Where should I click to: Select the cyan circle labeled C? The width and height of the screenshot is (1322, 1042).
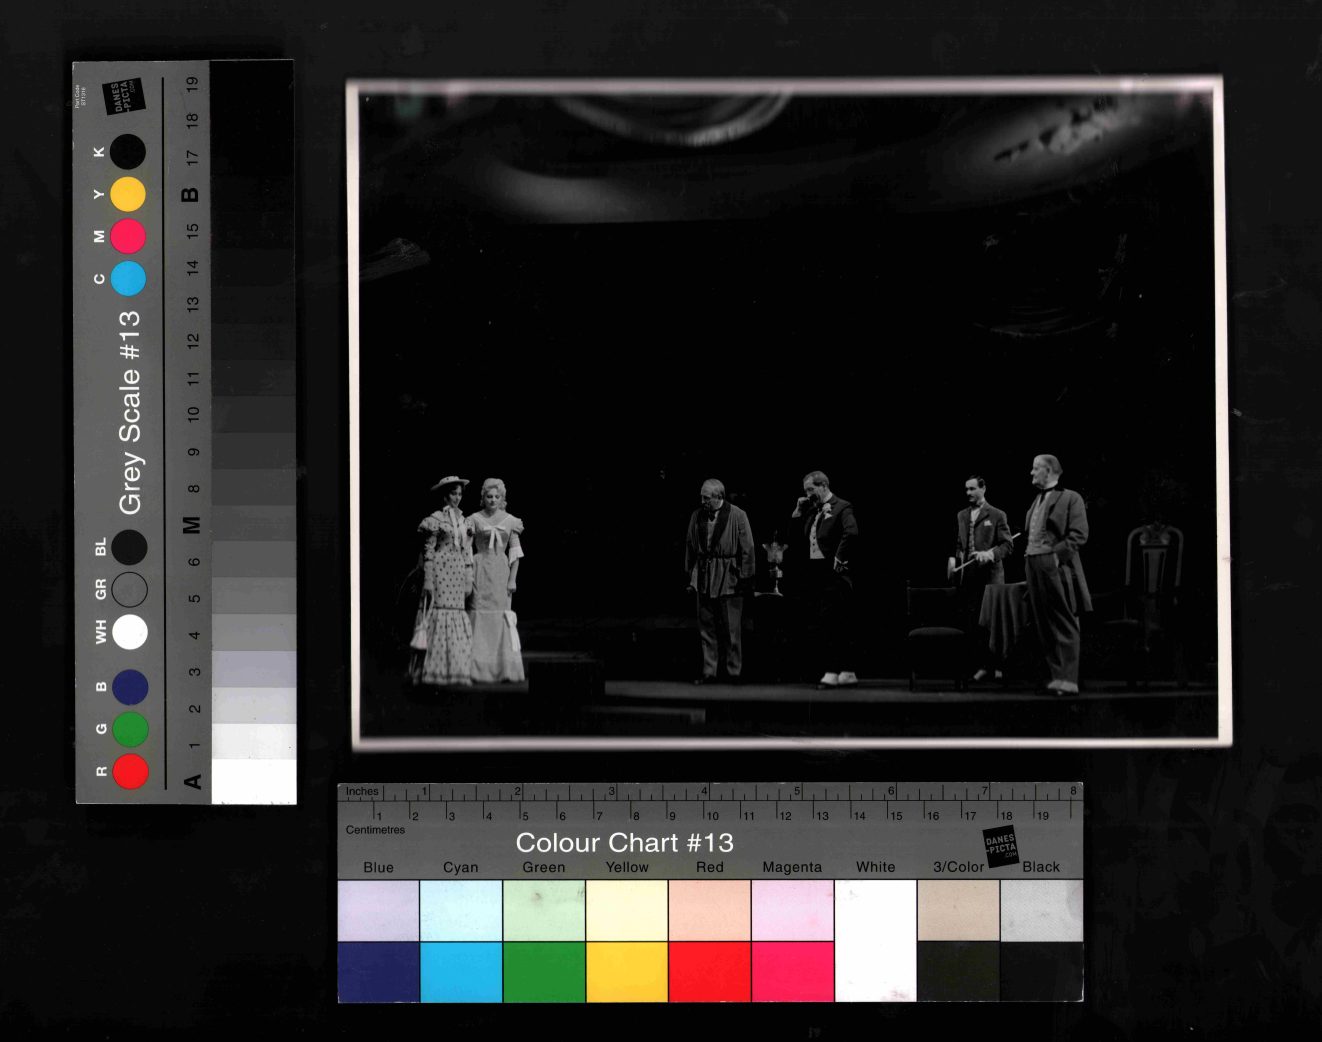point(128,278)
